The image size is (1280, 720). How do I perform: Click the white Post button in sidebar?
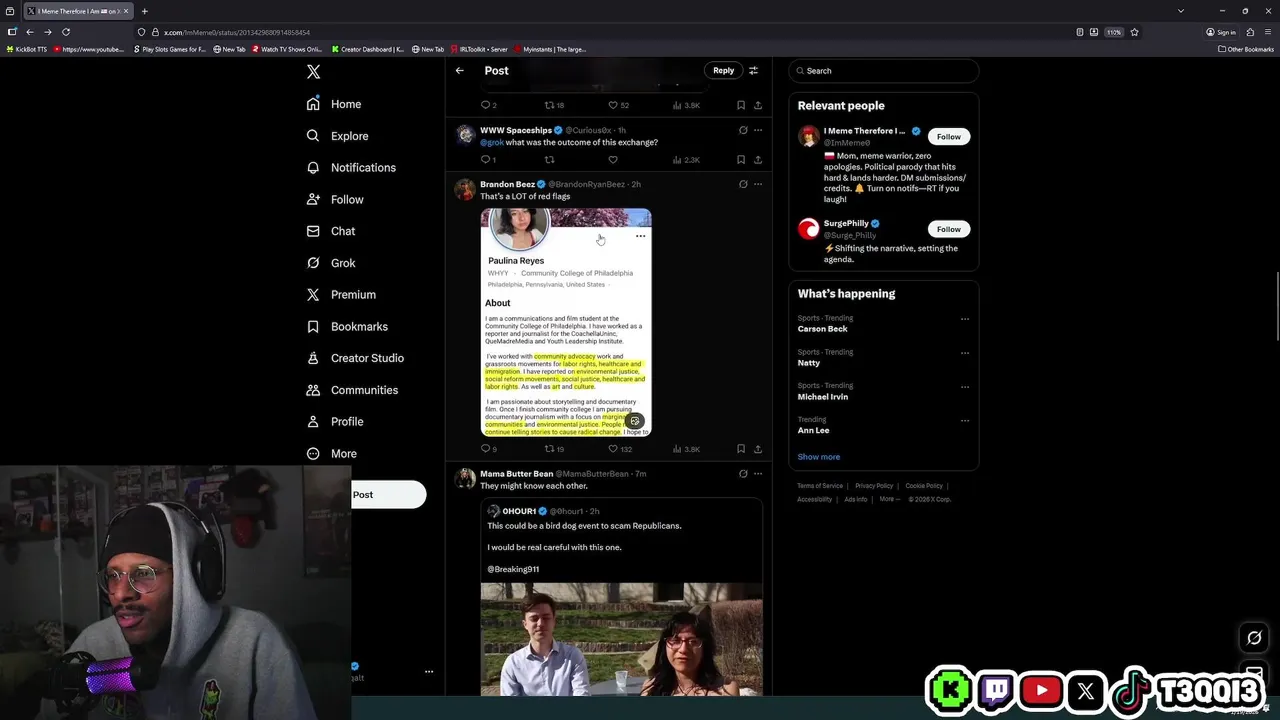coord(389,495)
